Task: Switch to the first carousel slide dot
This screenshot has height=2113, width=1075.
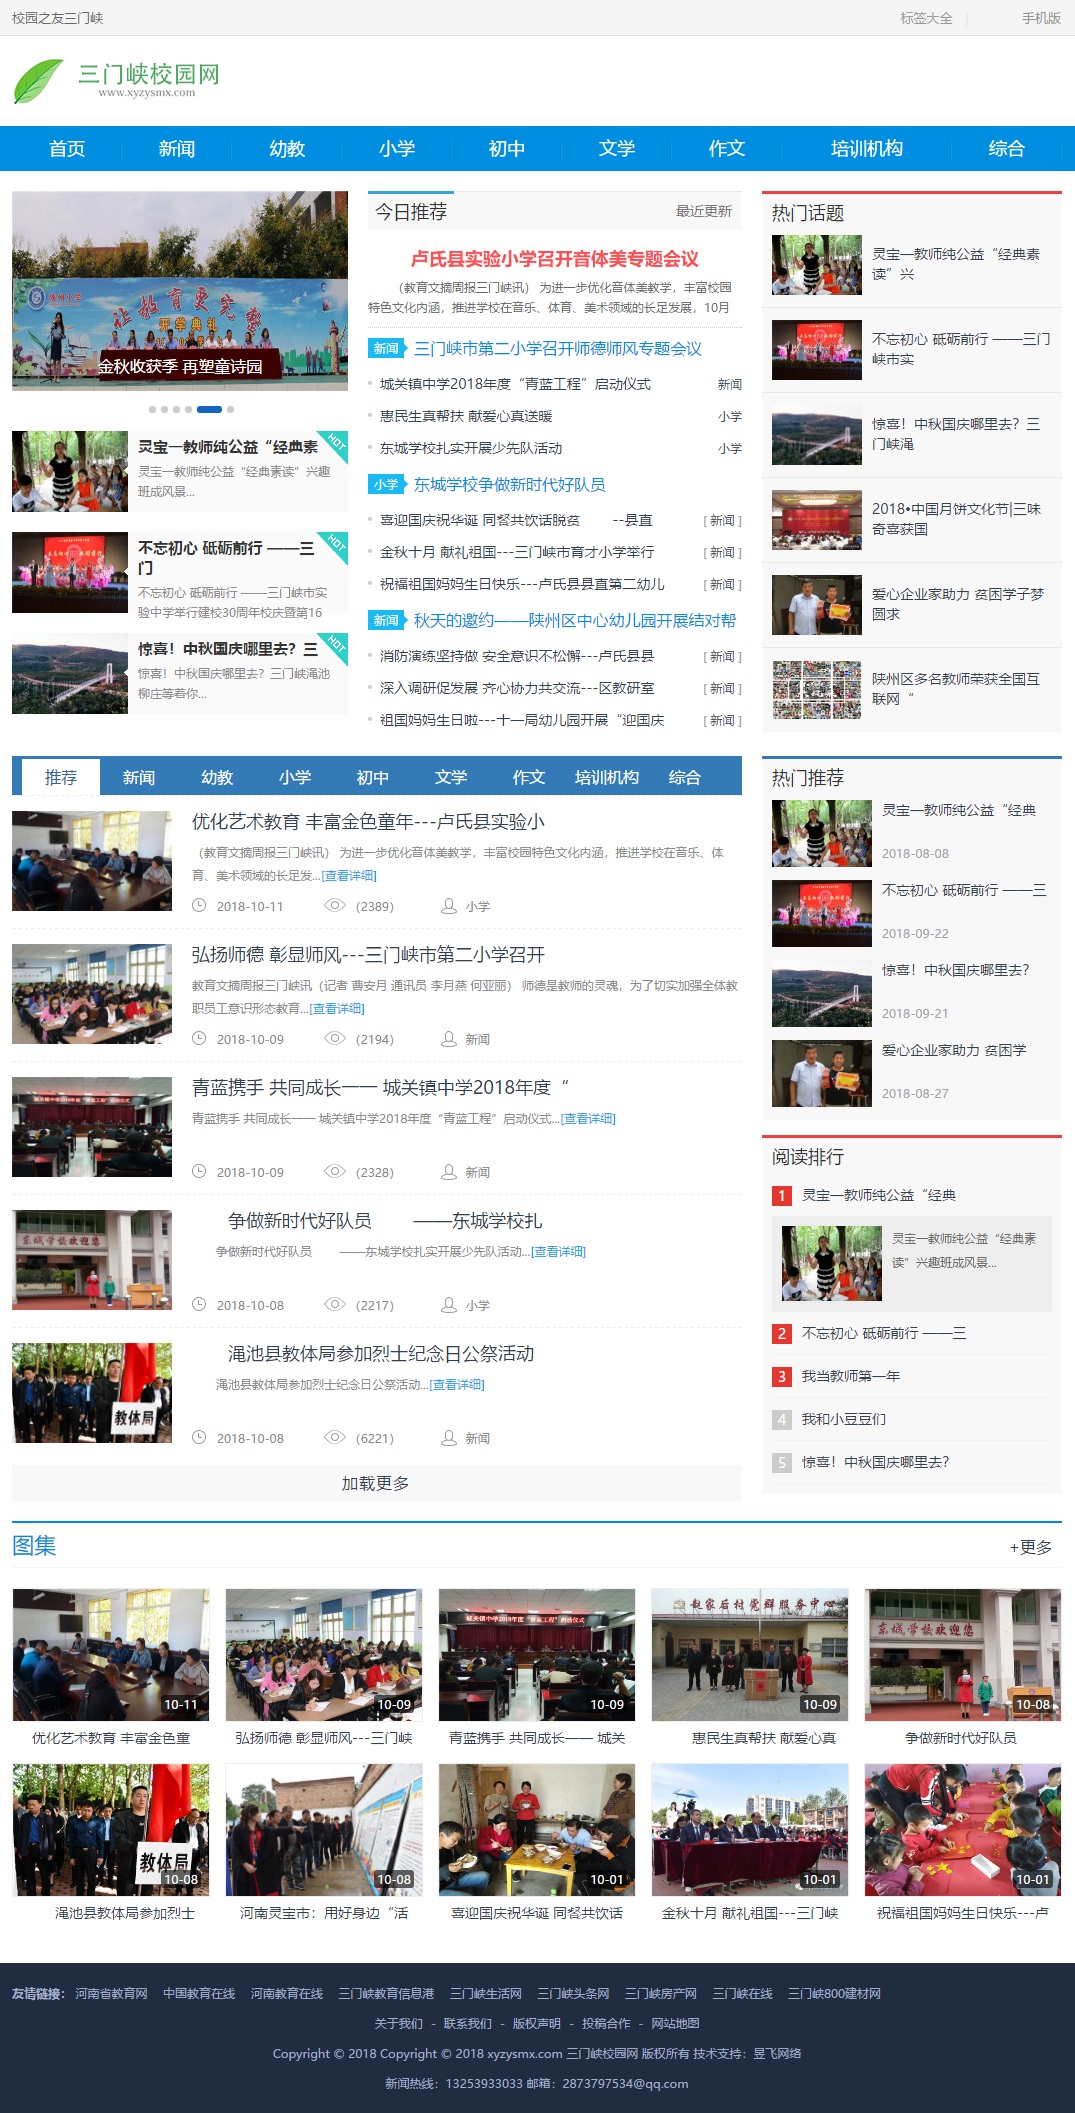Action: click(x=152, y=409)
